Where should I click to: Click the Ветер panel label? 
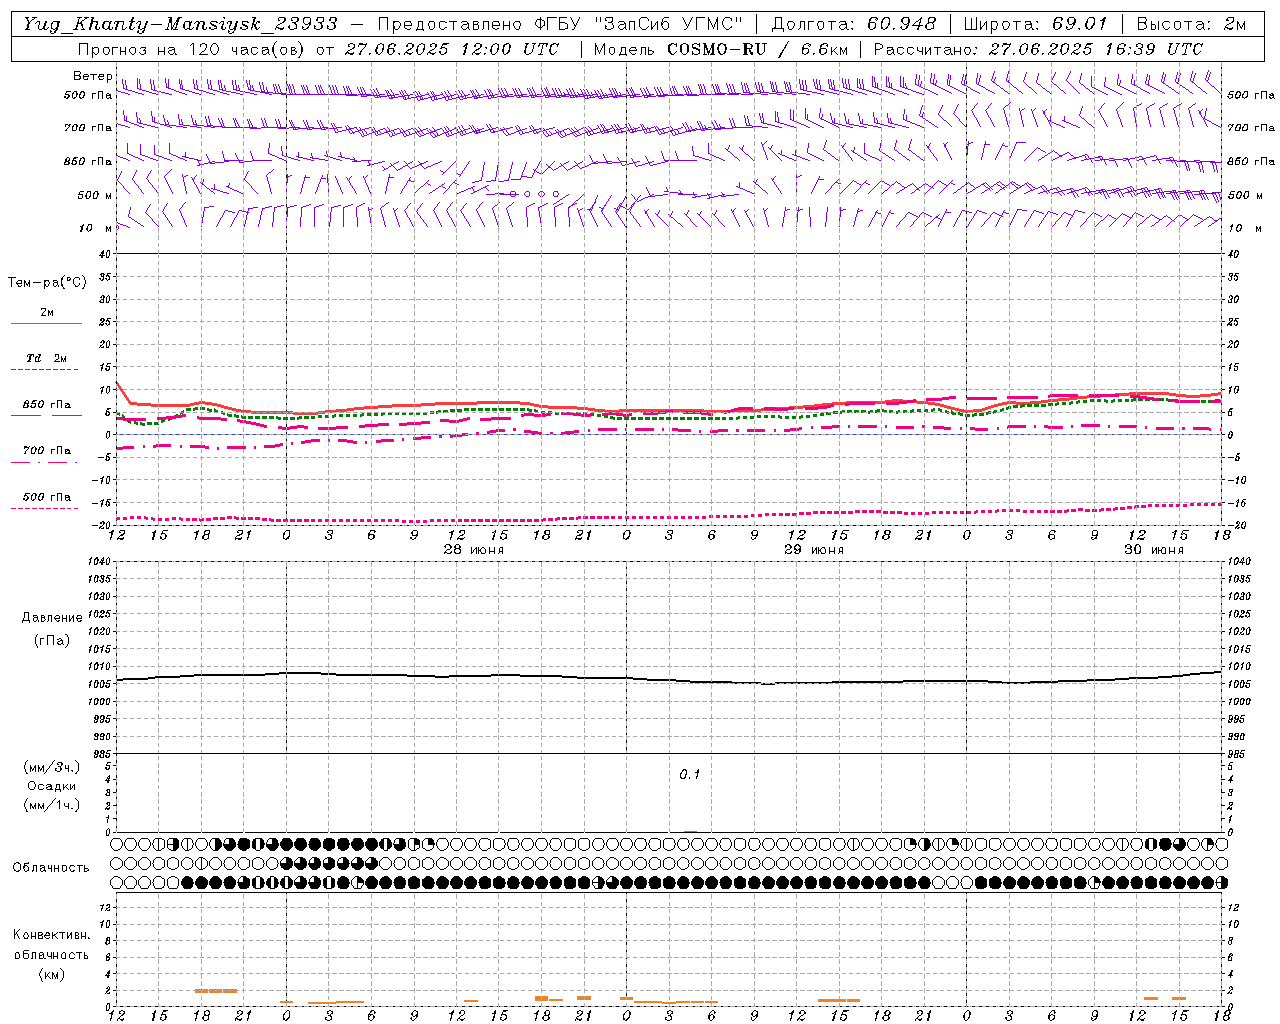[x=93, y=76]
